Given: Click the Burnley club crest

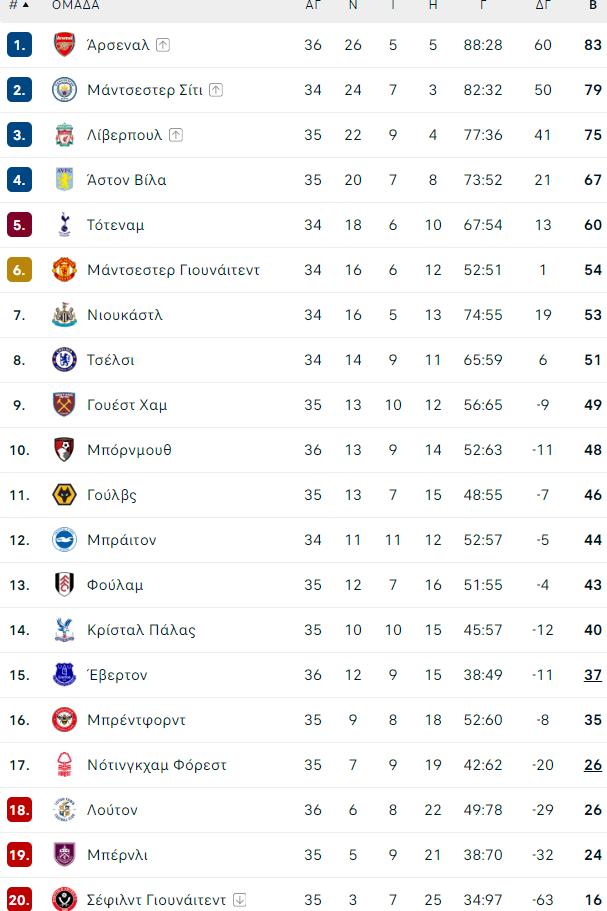Looking at the screenshot, I should (63, 854).
